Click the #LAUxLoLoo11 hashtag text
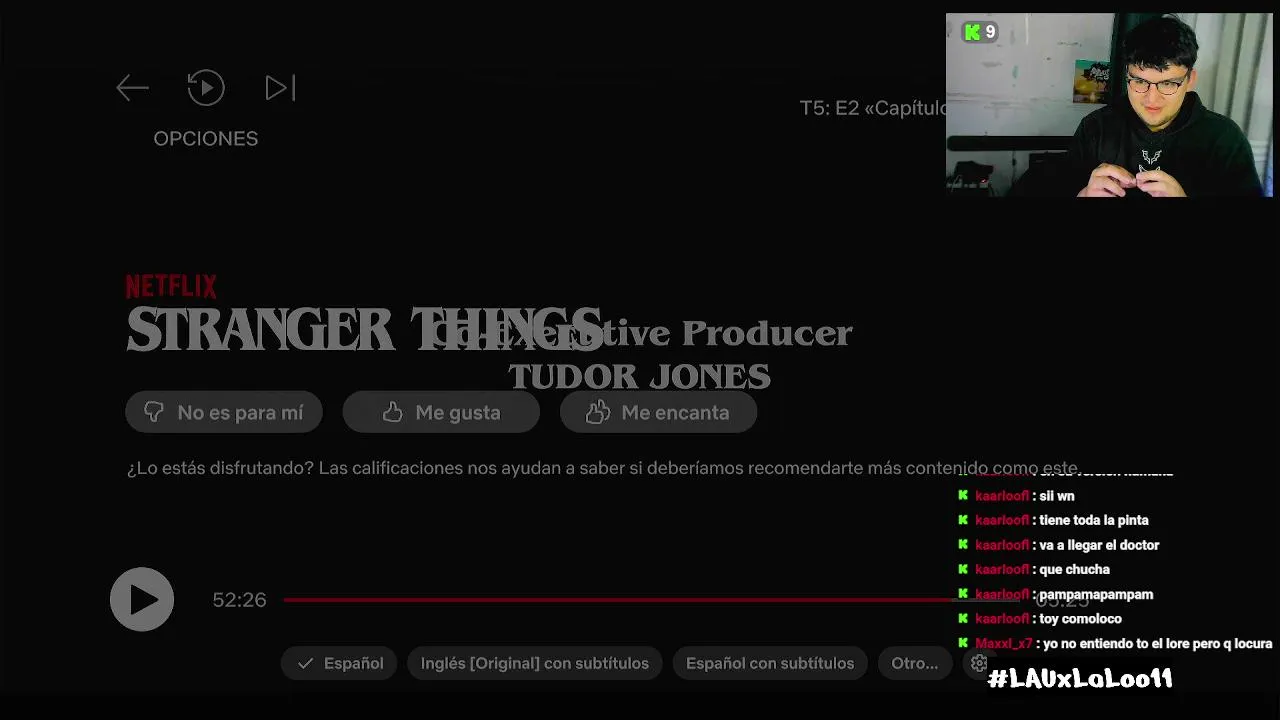Image resolution: width=1280 pixels, height=720 pixels. click(1080, 679)
